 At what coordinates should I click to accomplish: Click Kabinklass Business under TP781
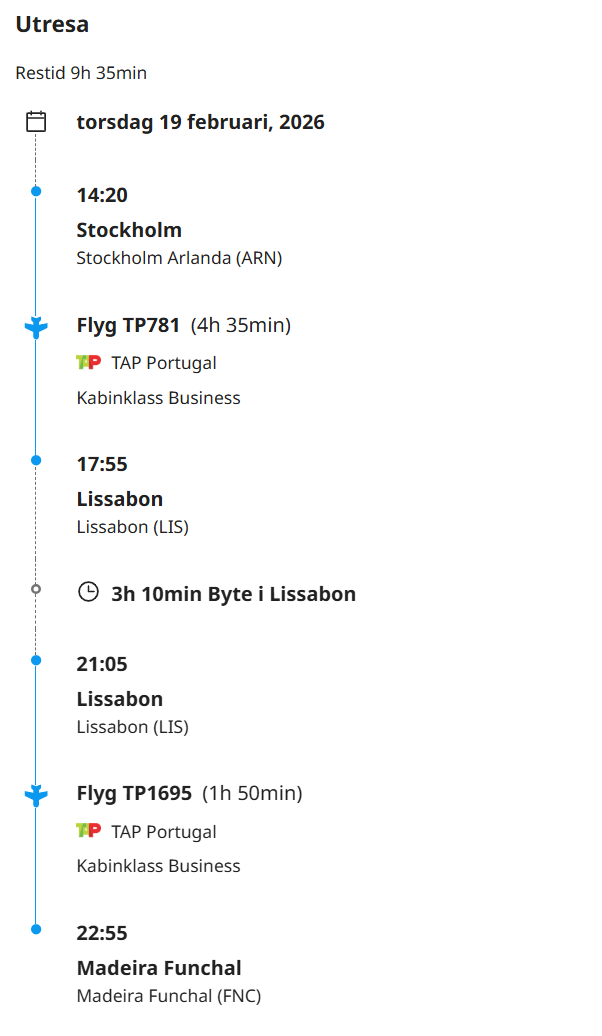point(158,397)
